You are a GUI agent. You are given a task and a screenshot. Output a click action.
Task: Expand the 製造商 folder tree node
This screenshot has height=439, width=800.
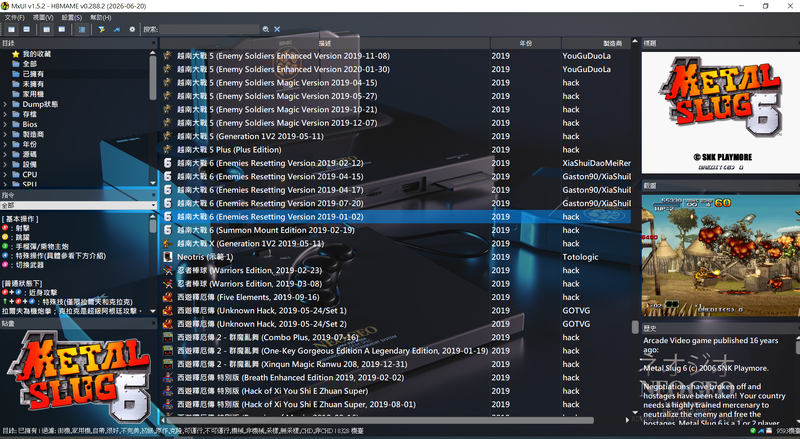pos(5,134)
